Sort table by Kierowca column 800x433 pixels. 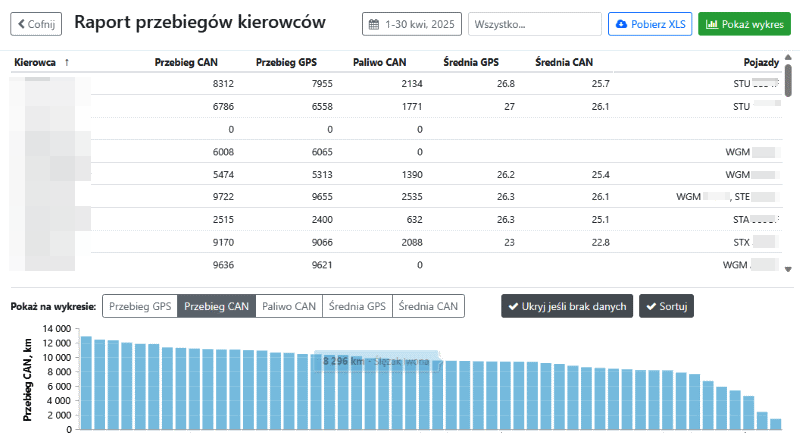click(35, 62)
